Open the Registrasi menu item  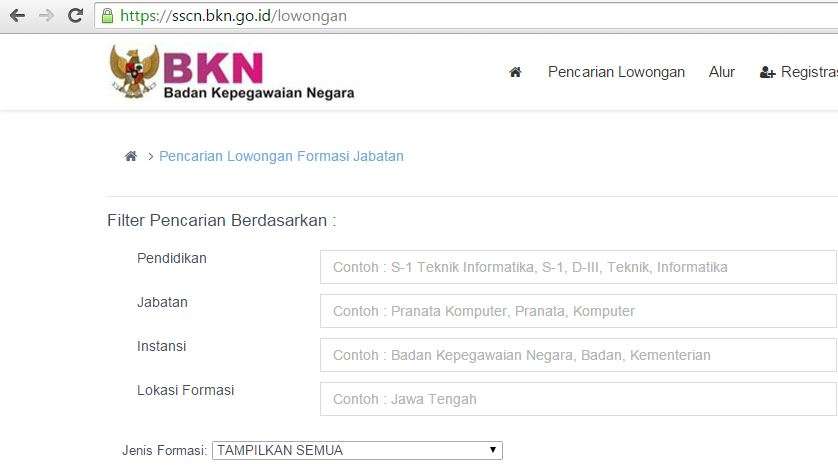(x=798, y=72)
